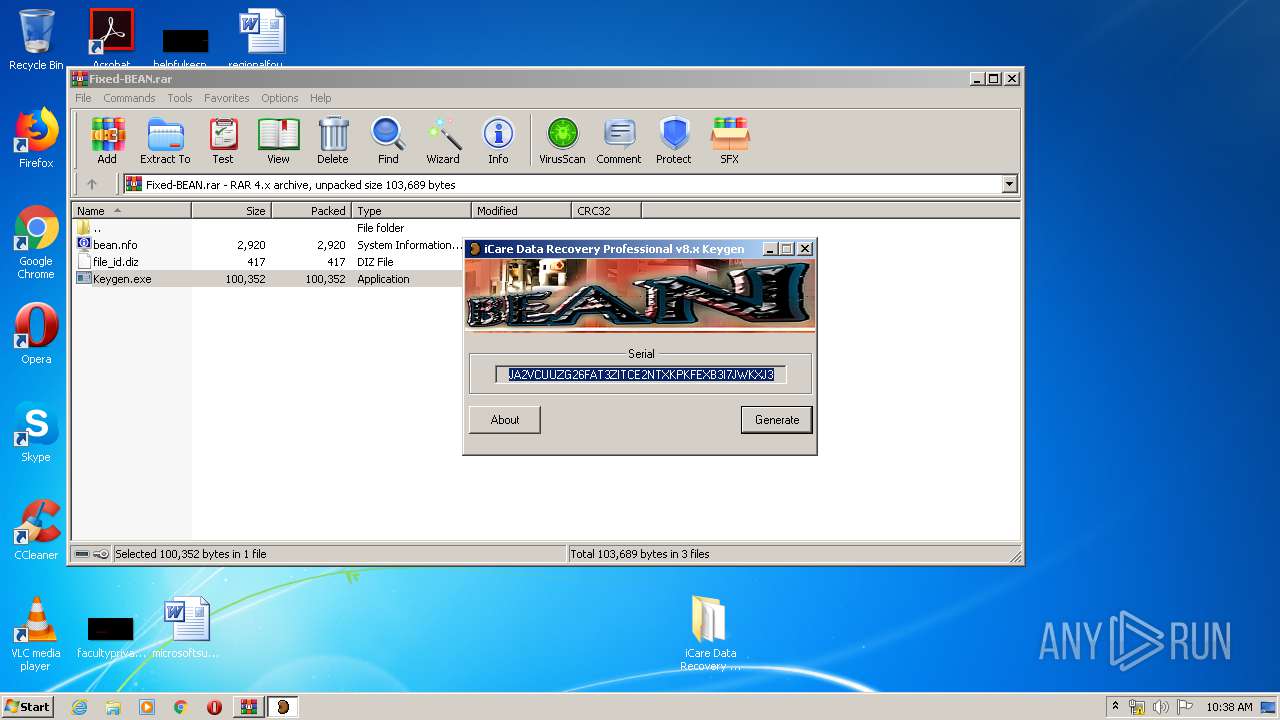Open Windows Media Player from the taskbar
The image size is (1280, 720).
tap(147, 707)
